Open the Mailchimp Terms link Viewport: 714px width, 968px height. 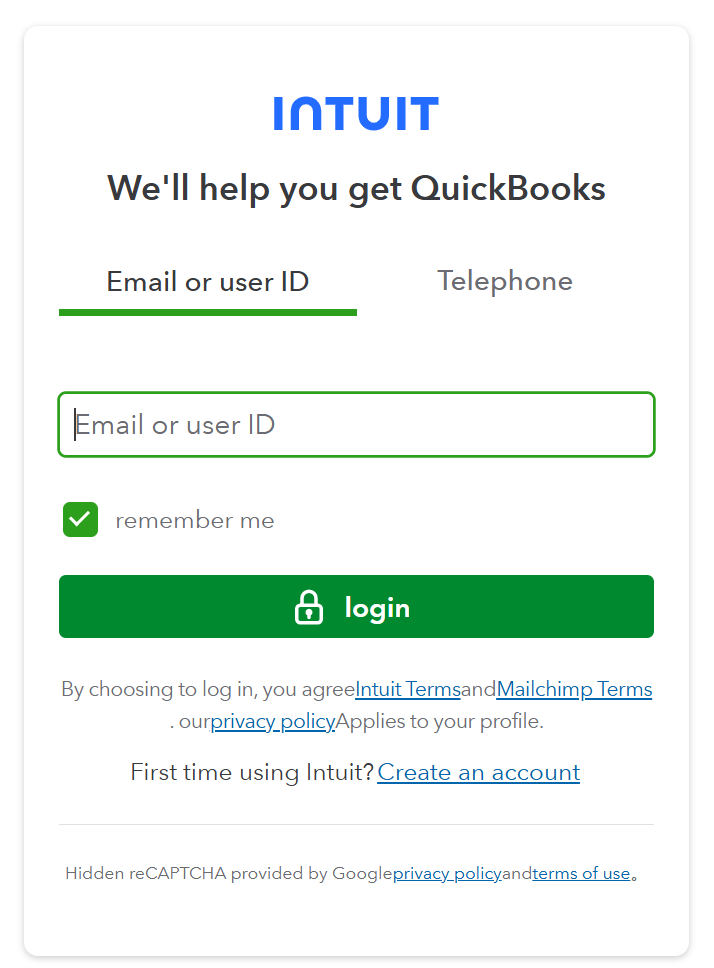coord(574,689)
